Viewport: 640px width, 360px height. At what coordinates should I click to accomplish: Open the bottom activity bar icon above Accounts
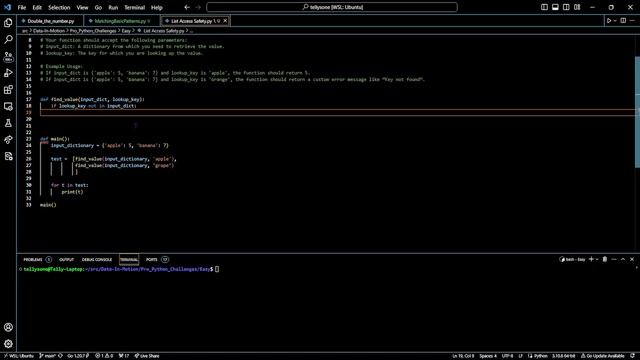[8, 156]
